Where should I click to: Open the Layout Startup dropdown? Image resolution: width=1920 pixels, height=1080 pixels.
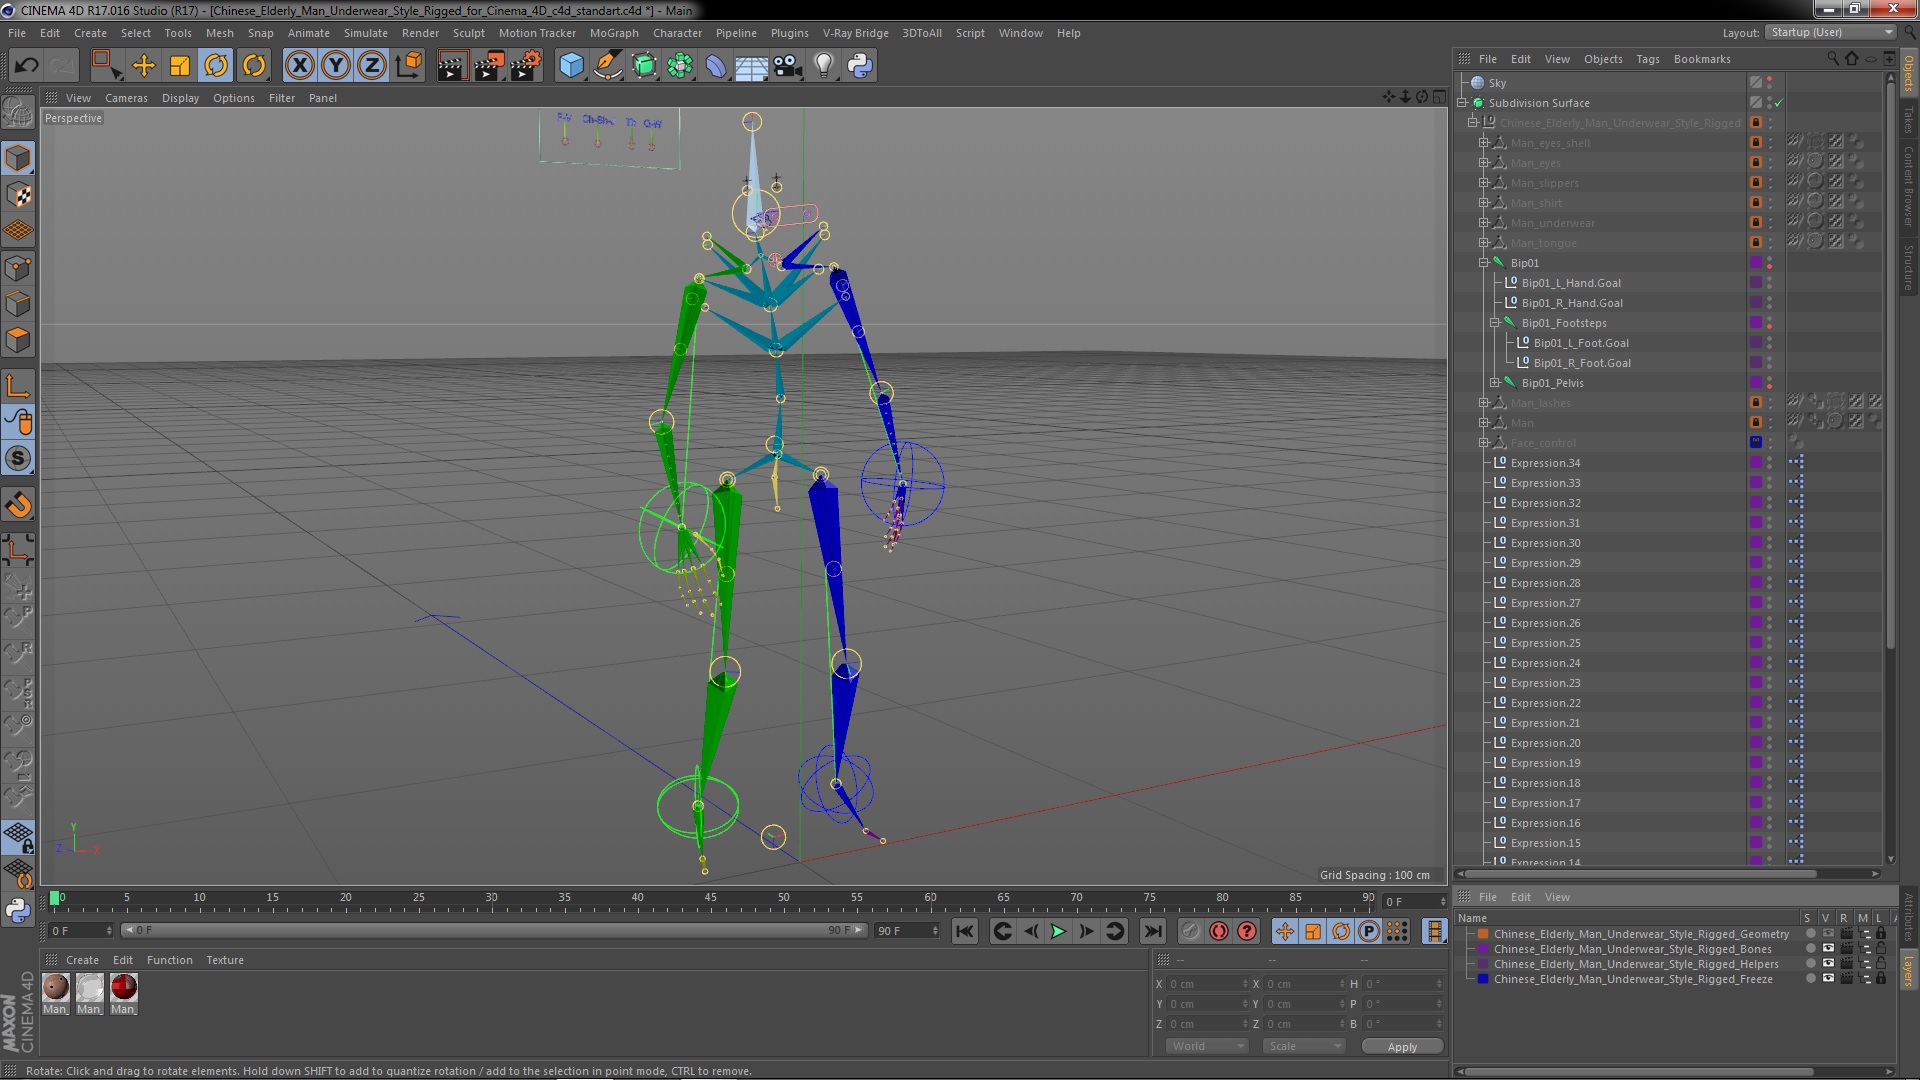(x=1830, y=32)
